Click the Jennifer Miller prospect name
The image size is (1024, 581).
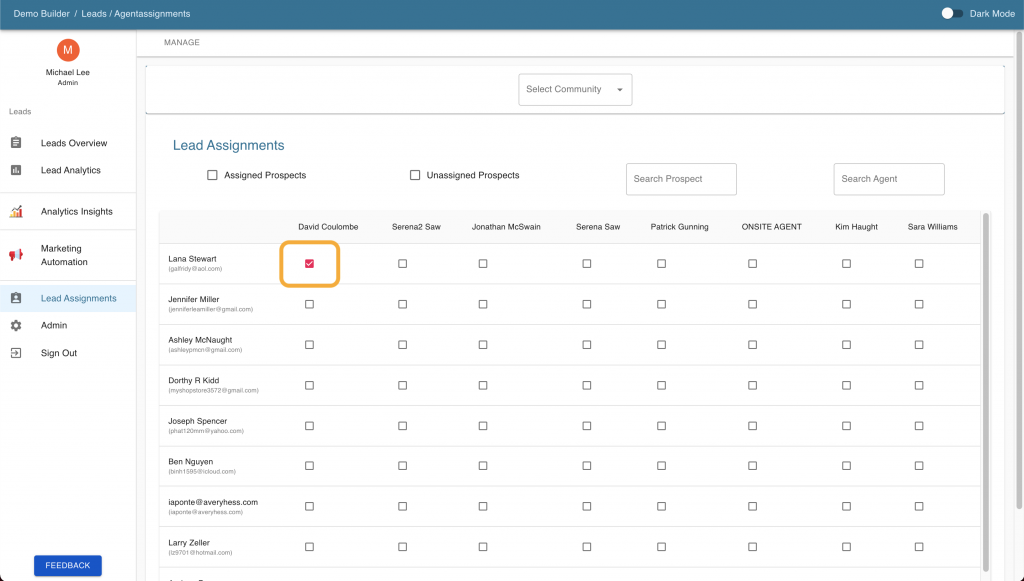(x=193, y=300)
